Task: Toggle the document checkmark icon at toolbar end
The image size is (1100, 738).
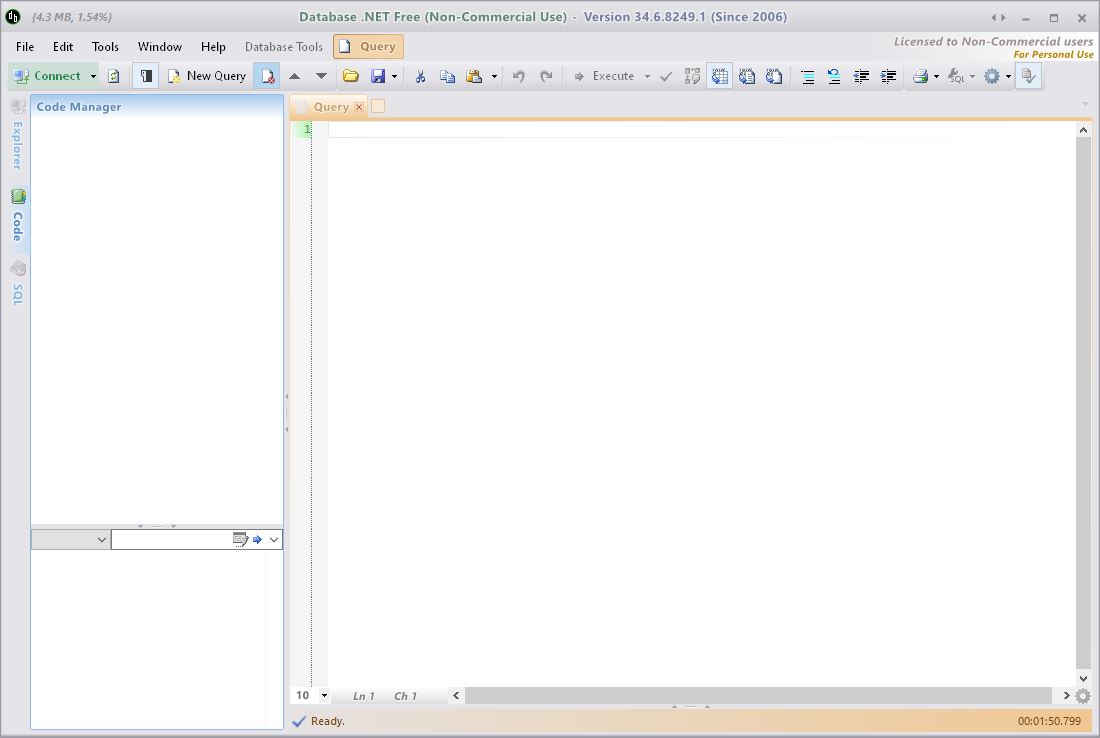Action: [1028, 76]
